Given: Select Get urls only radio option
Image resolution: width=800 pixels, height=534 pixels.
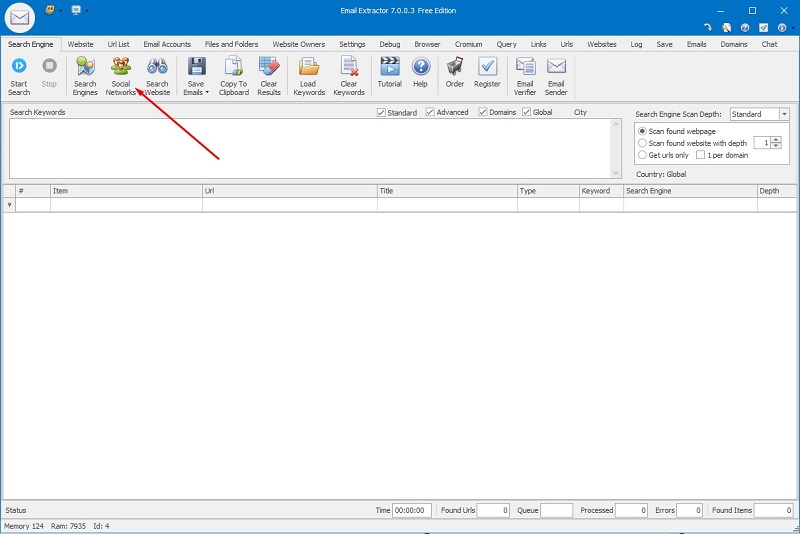Looking at the screenshot, I should pos(642,155).
